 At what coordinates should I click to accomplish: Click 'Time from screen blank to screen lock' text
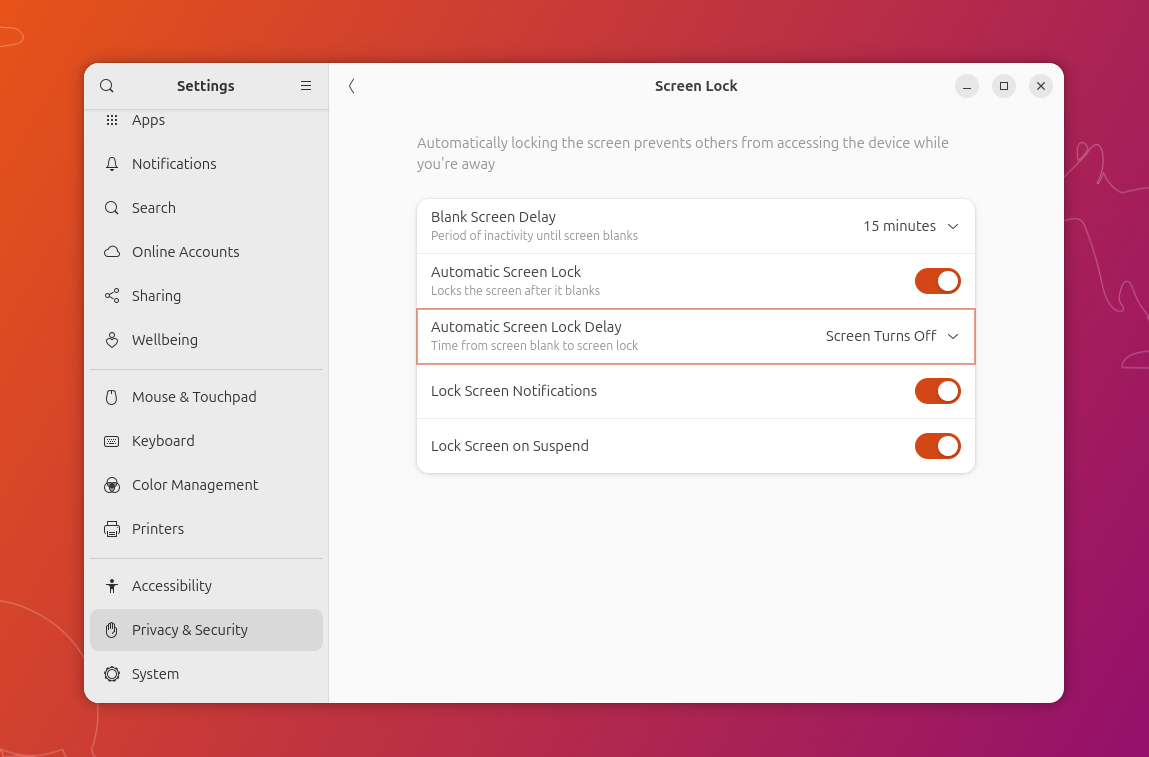click(534, 346)
